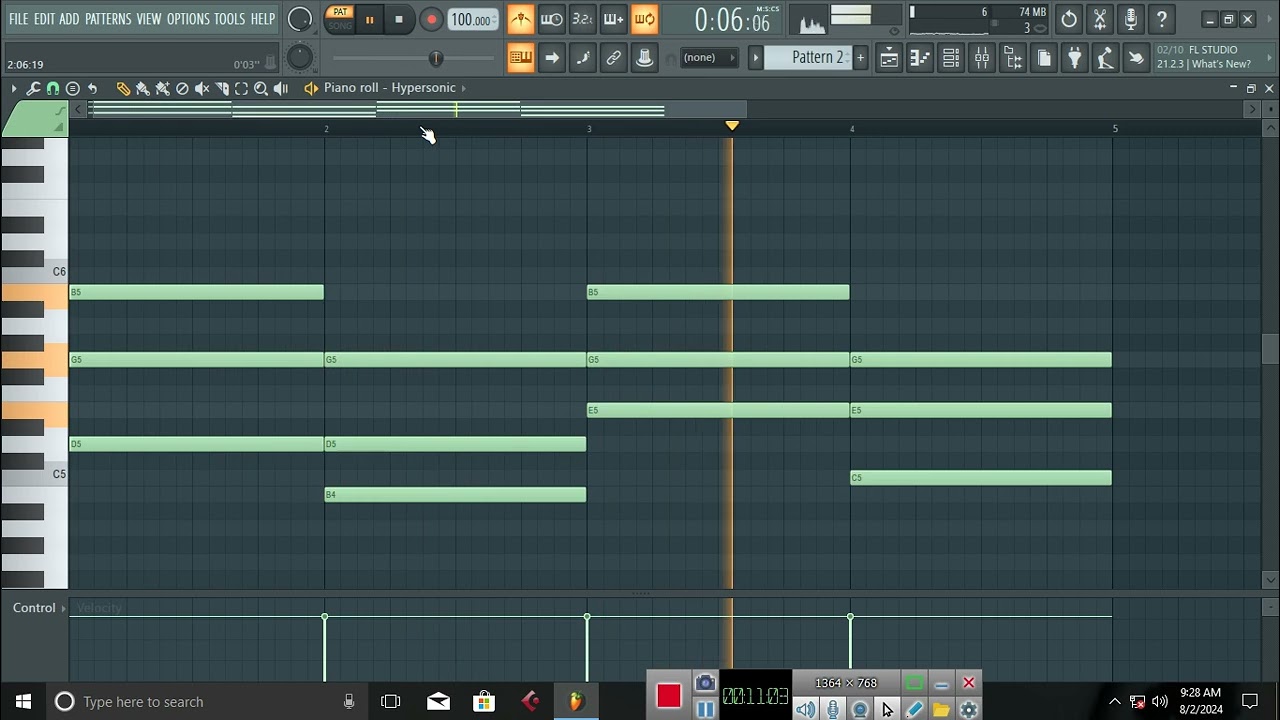The height and width of the screenshot is (720, 1280).
Task: Open the EDIT menu
Action: pyautogui.click(x=44, y=19)
